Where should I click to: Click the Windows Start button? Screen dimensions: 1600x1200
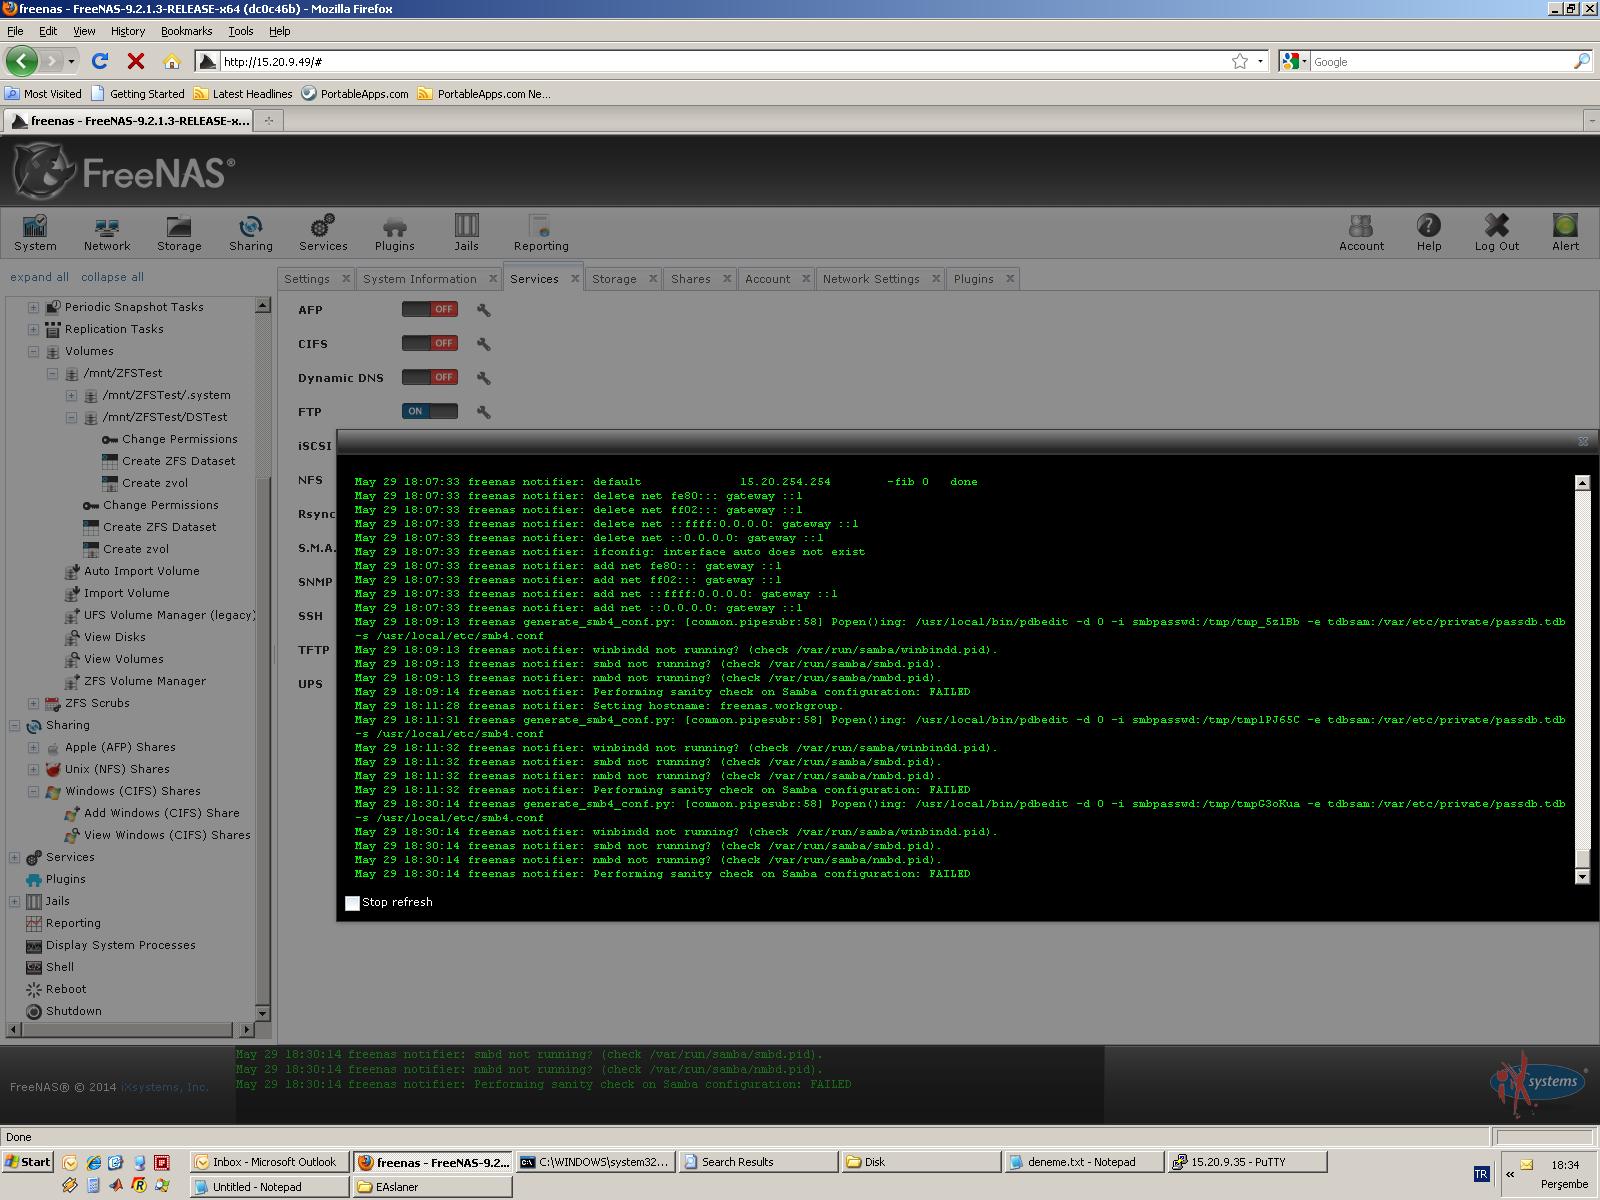click(x=28, y=1162)
